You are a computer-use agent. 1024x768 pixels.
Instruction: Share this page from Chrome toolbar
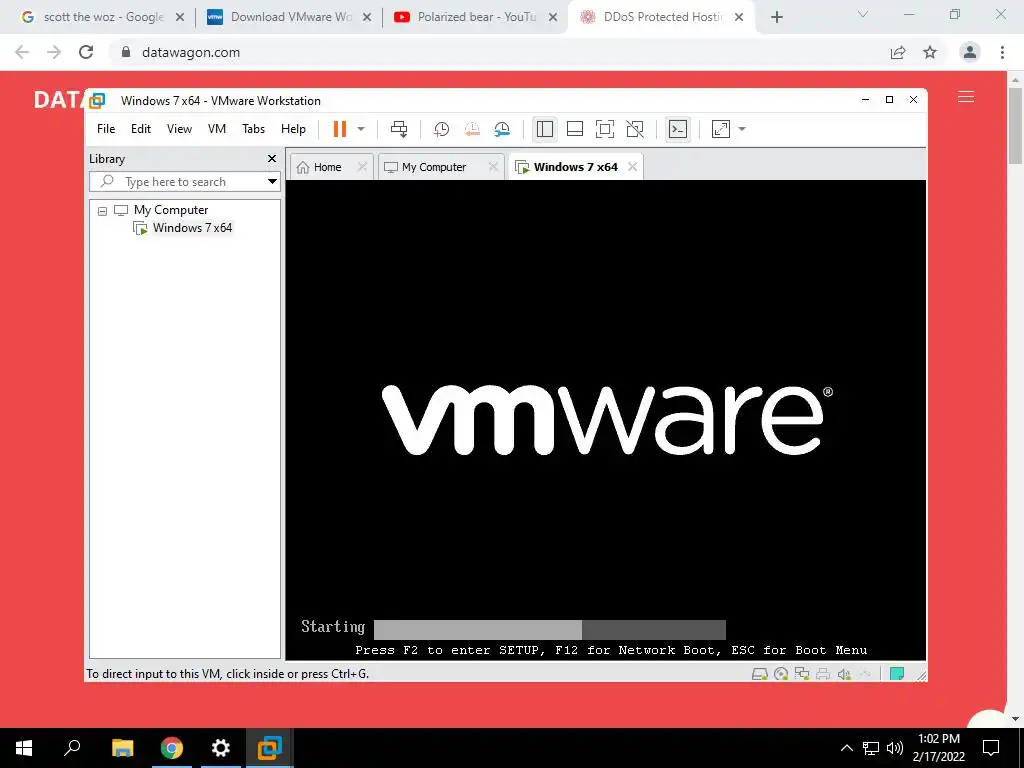898,52
